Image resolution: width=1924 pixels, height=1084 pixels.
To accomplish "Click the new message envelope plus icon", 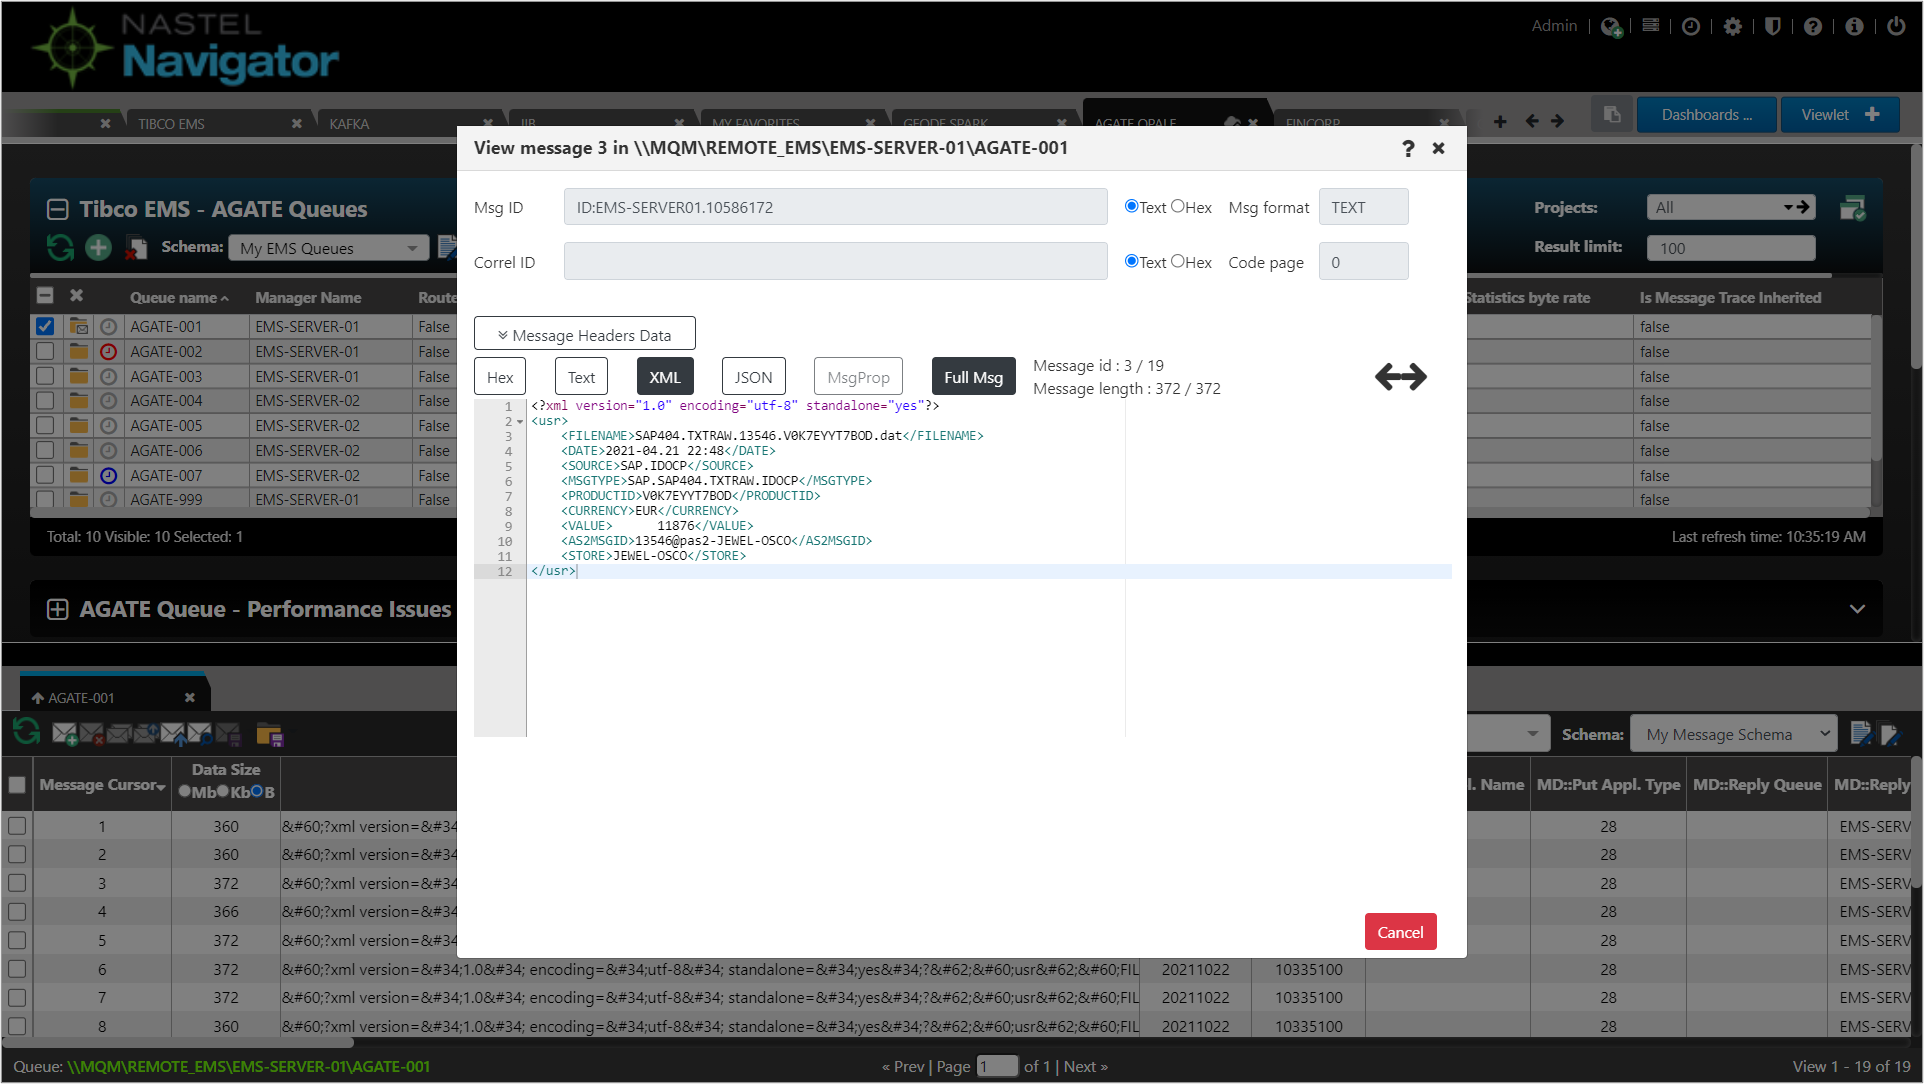I will click(x=65, y=735).
